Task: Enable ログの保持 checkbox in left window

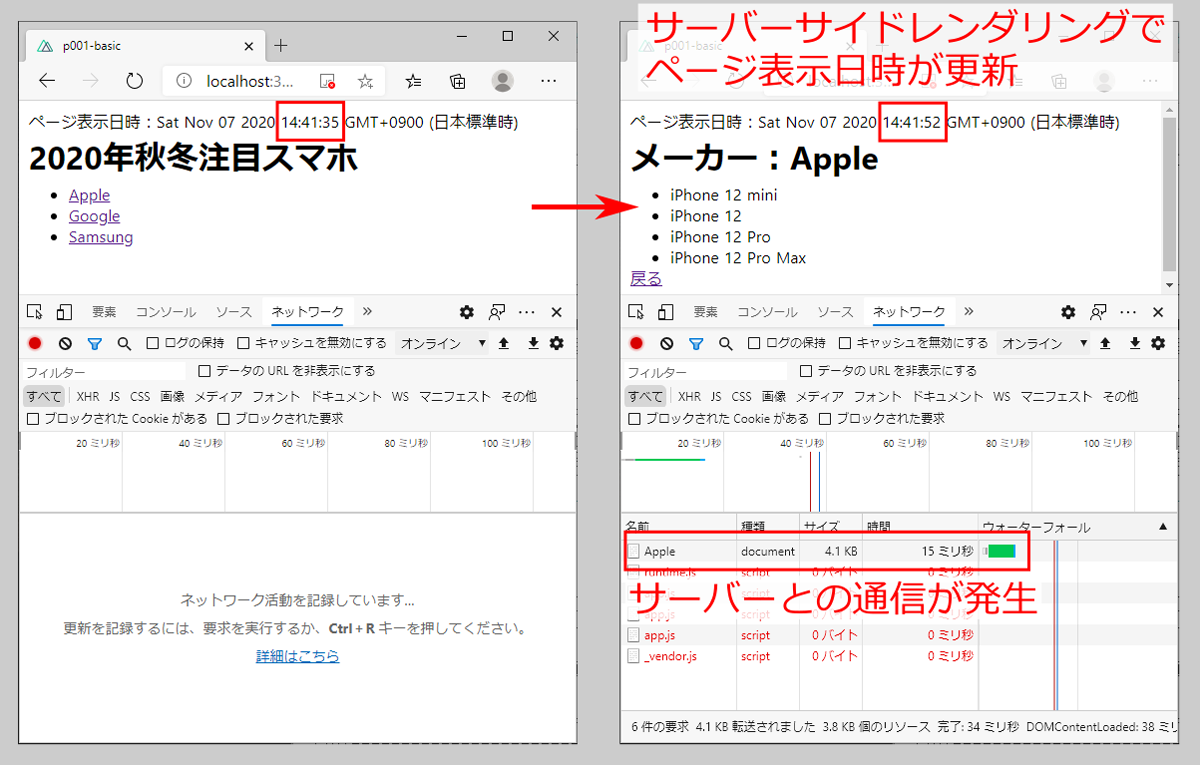Action: [153, 343]
